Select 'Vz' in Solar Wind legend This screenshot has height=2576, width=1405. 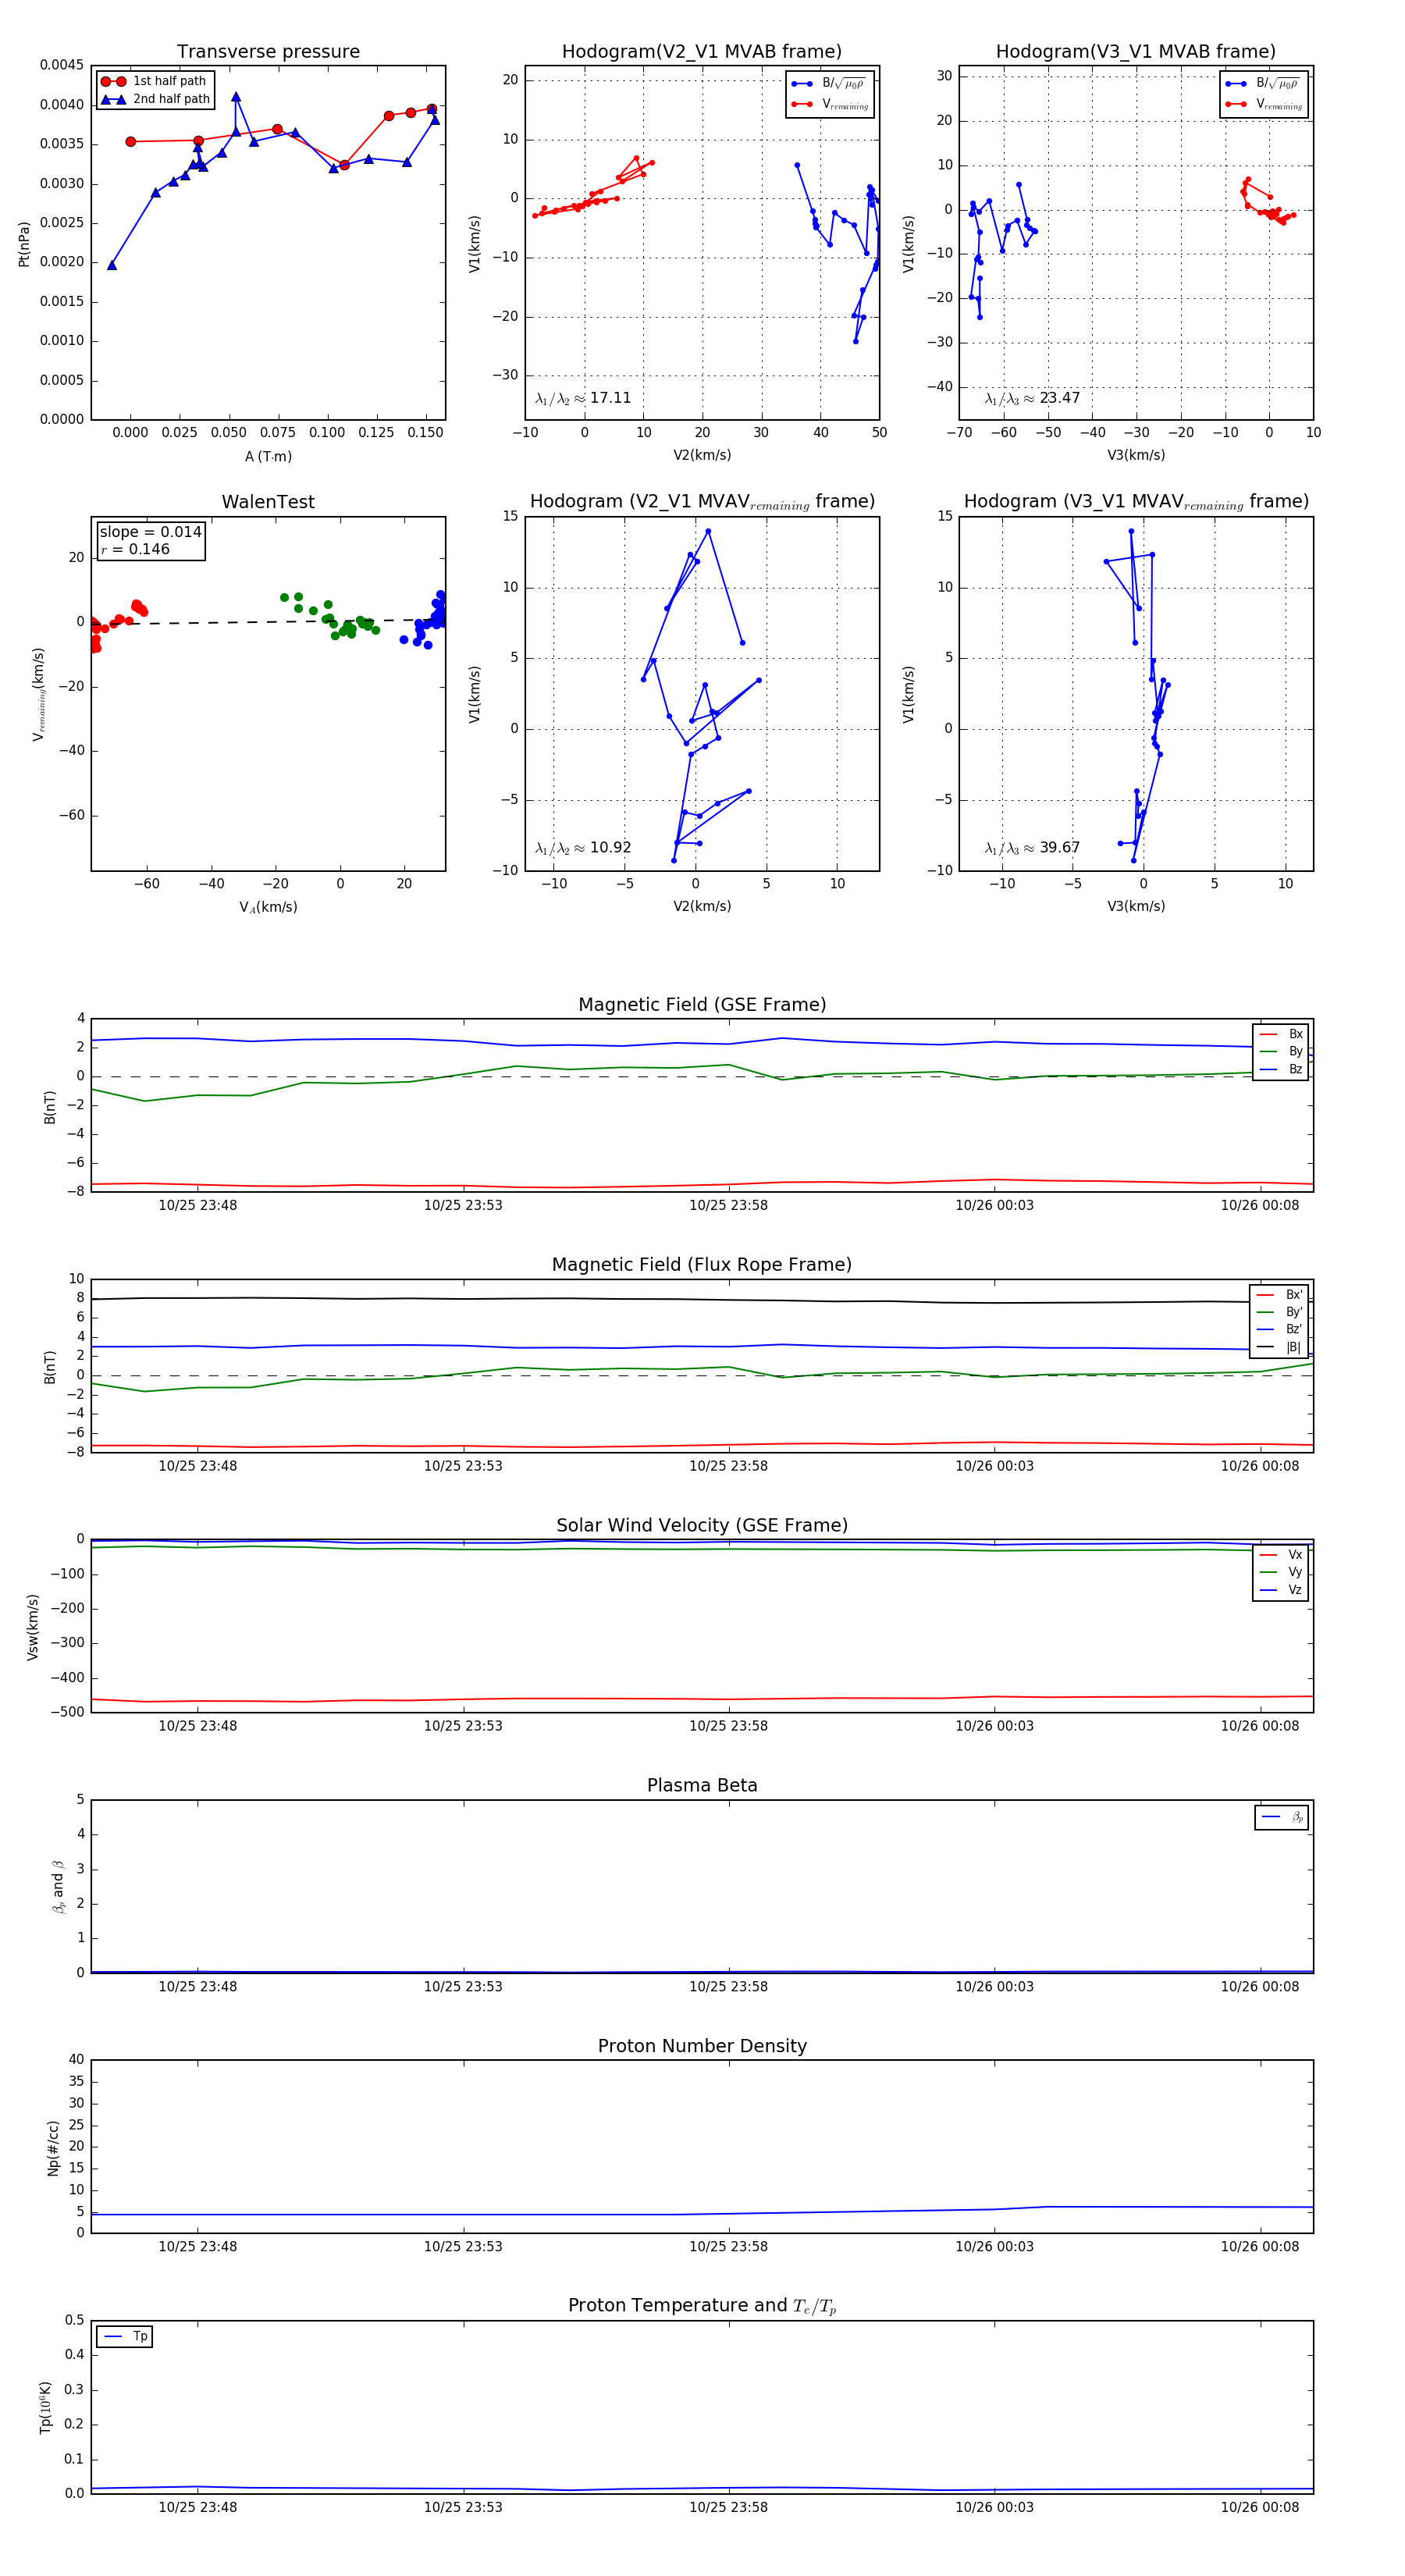click(1281, 1590)
